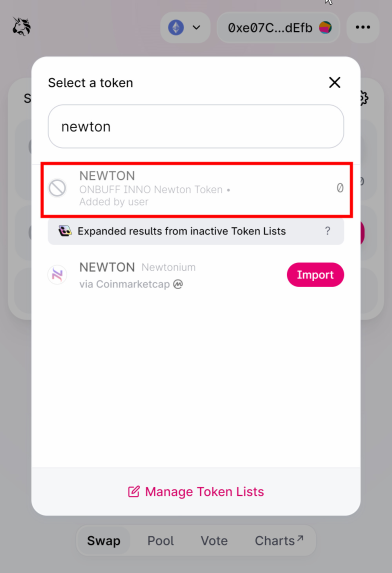This screenshot has height=573, width=392.
Task: Click the Coinmarketcap source icon
Action: click(x=178, y=284)
